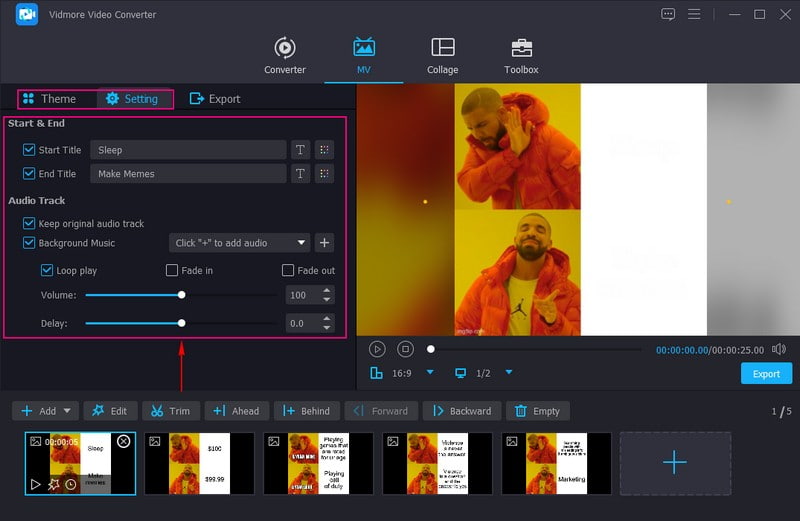Click the Trim button
Viewport: 800px width, 521px height.
(x=170, y=411)
